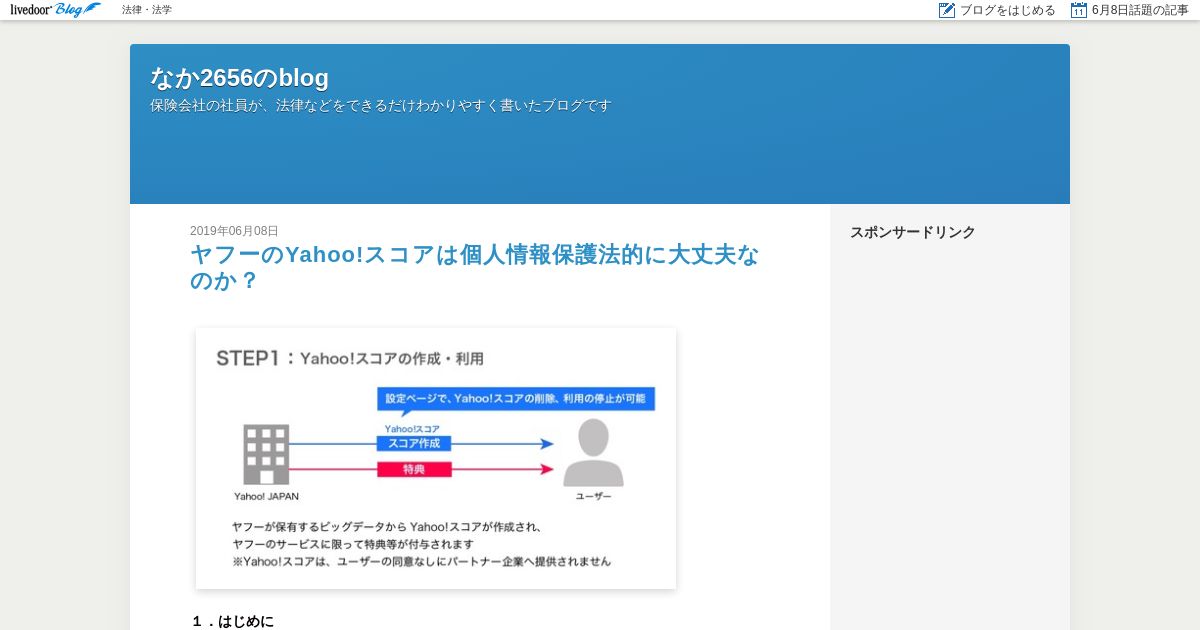Open the ヤフーのYahoo!スコア article title

pyautogui.click(x=475, y=267)
